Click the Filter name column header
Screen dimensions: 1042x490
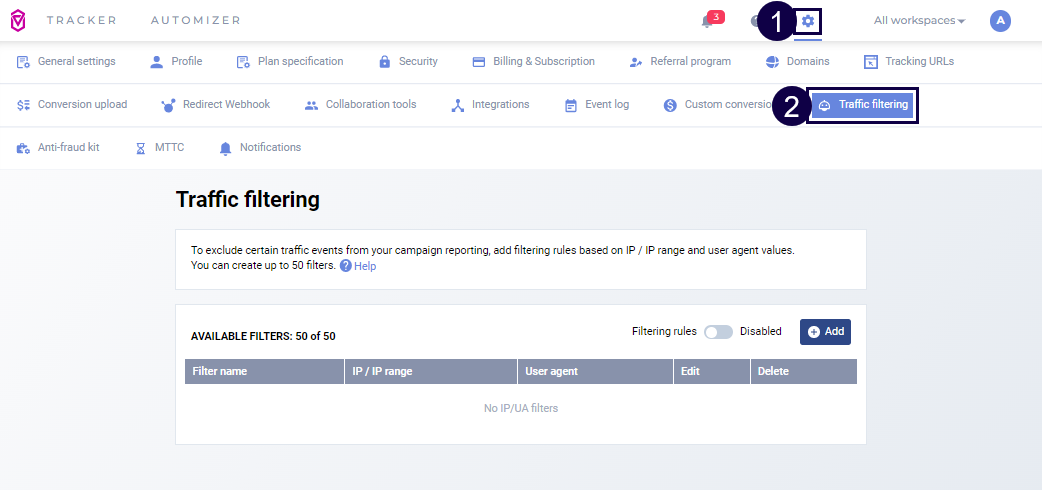[x=264, y=372]
